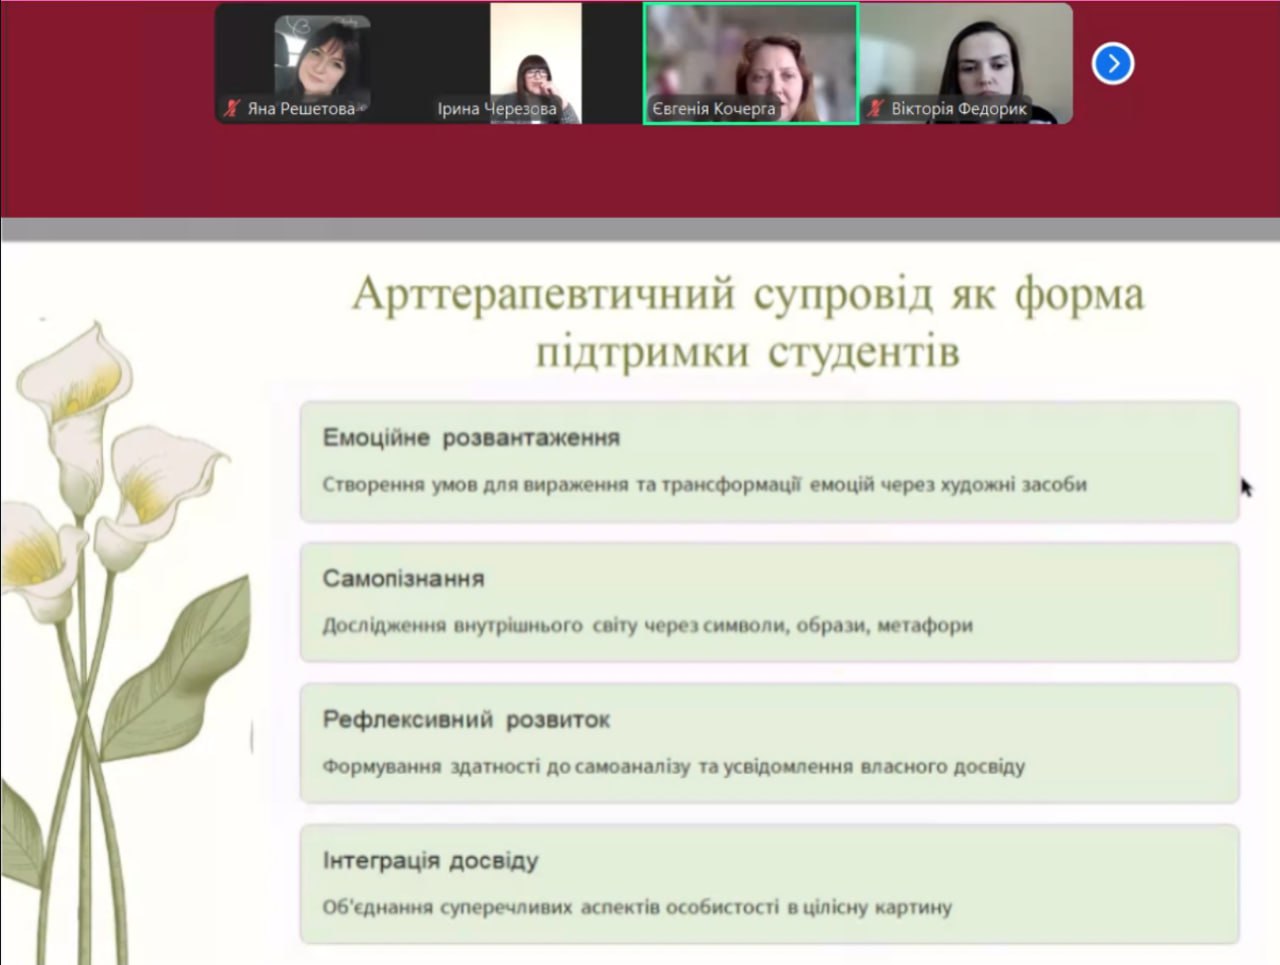This screenshot has height=965, width=1280.
Task: Click the heading 'Рефлексивний розвиток'
Action: click(x=466, y=720)
